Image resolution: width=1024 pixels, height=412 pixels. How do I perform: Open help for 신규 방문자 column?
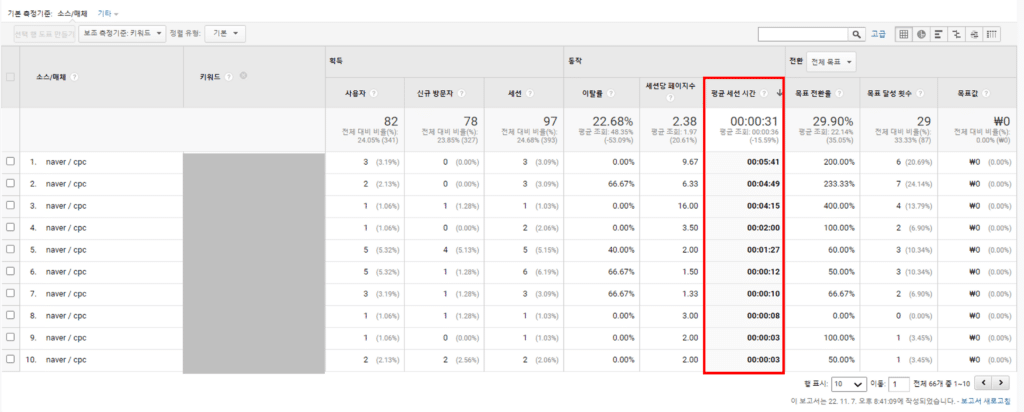pyautogui.click(x=462, y=93)
